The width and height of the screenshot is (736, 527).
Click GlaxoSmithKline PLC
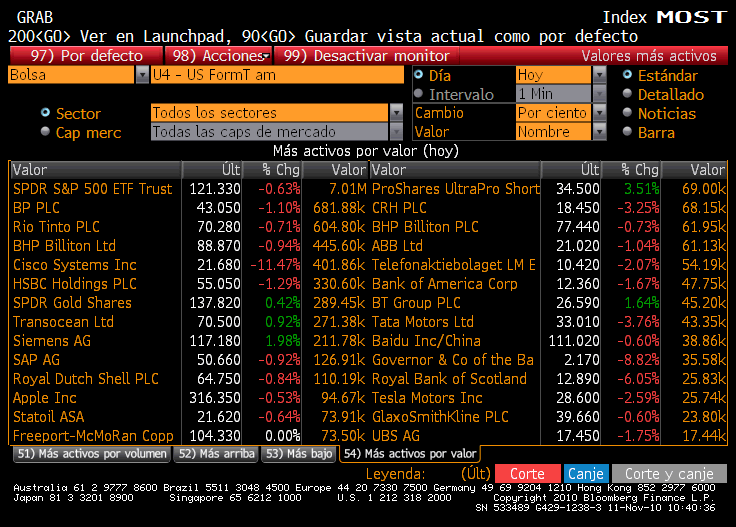440,417
